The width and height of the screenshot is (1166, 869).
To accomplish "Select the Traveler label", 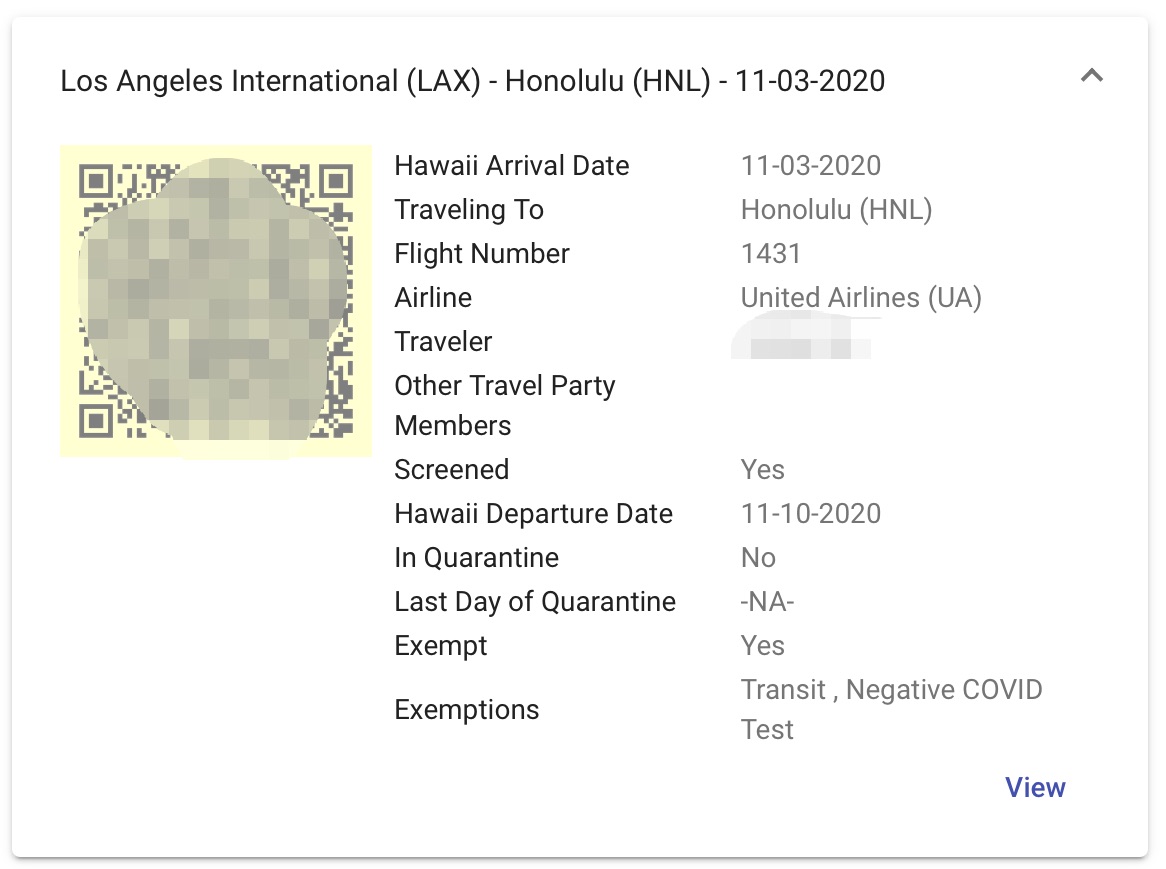I will pyautogui.click(x=443, y=342).
